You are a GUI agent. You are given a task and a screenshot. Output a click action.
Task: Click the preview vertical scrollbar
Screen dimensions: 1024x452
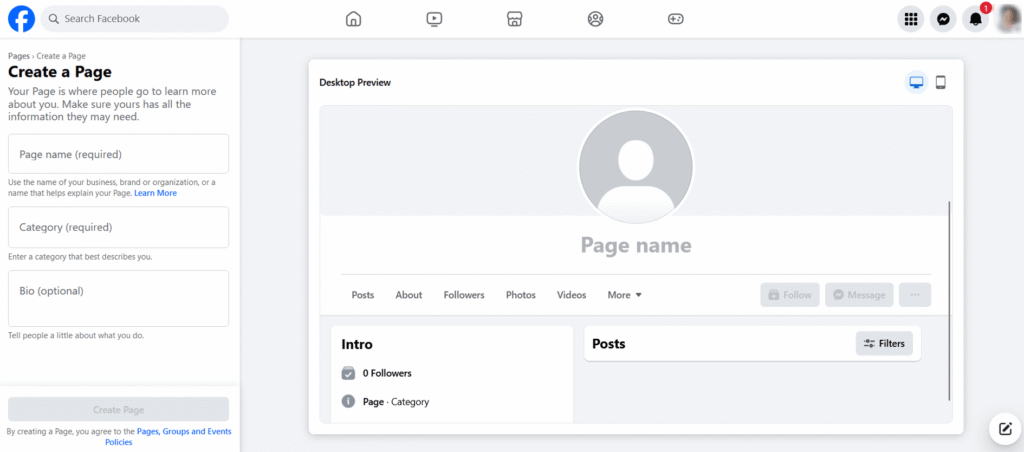pyautogui.click(x=949, y=301)
